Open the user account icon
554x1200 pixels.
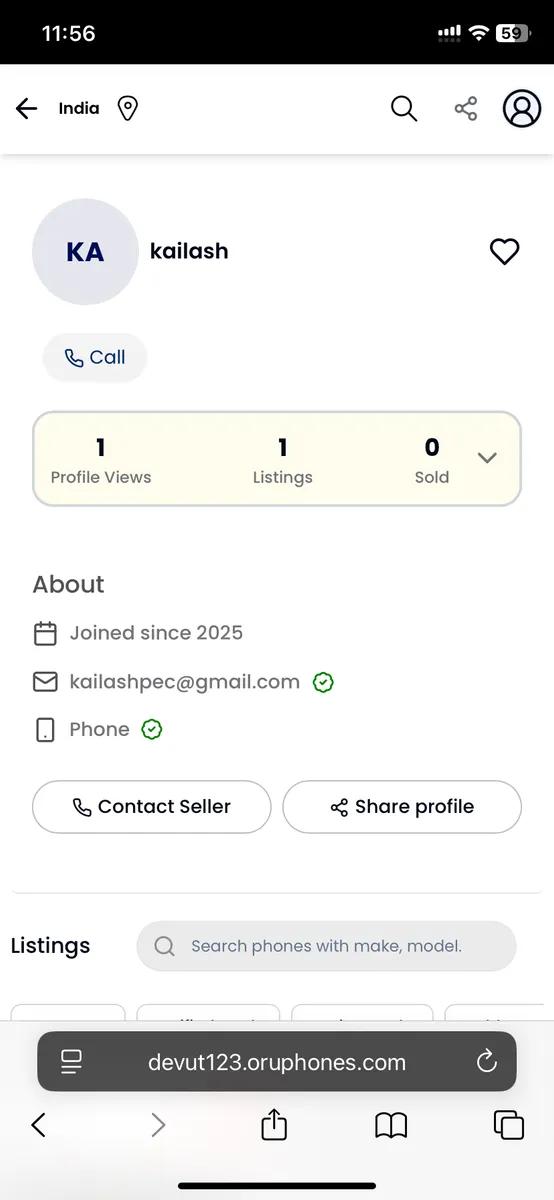(x=522, y=108)
